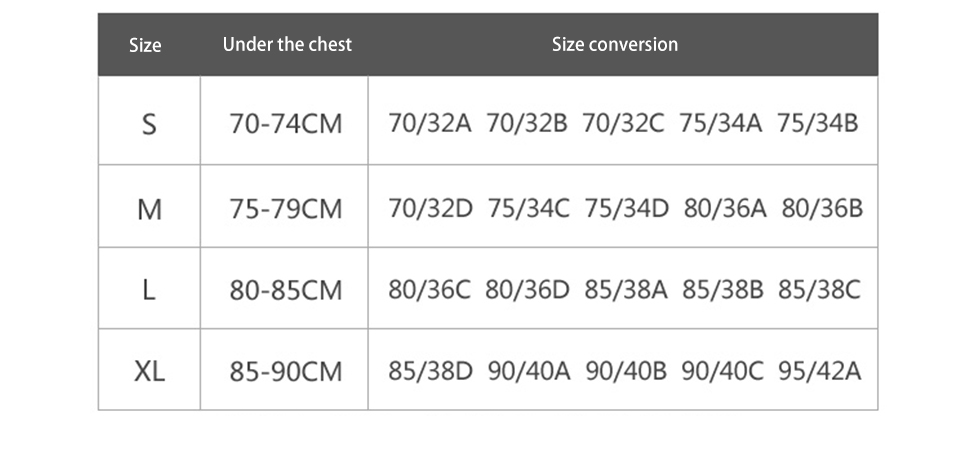This screenshot has height=452, width=968.
Task: Click the 80/36C size conversion
Action: coord(429,290)
